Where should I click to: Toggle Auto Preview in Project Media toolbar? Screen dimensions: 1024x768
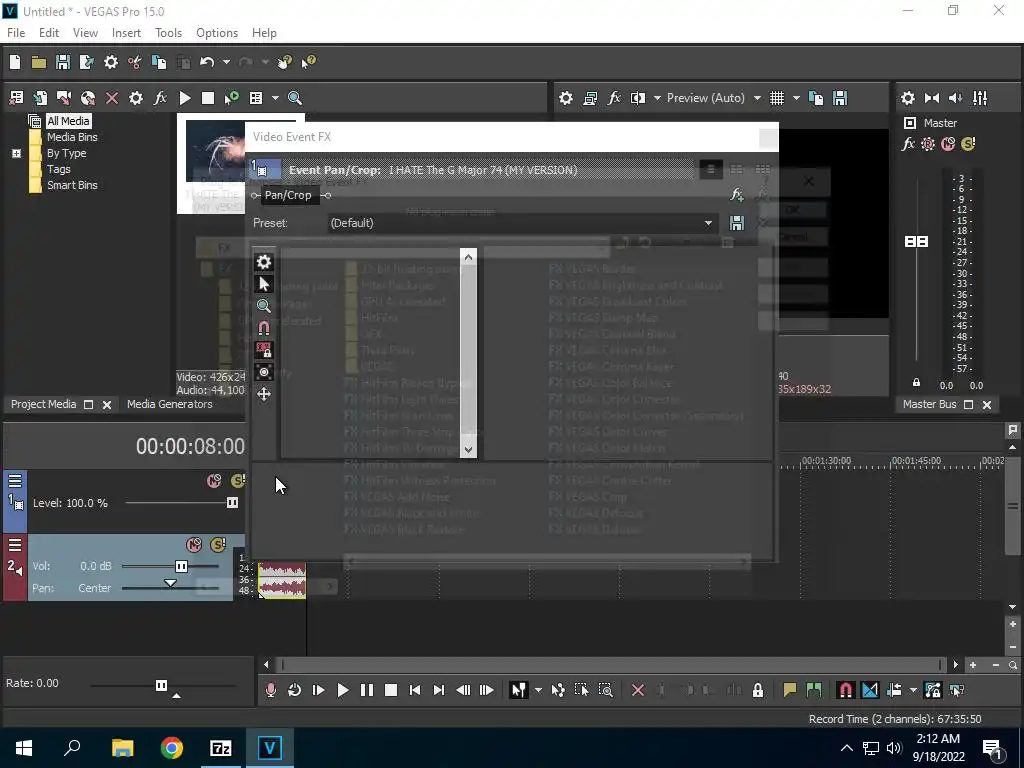[231, 98]
